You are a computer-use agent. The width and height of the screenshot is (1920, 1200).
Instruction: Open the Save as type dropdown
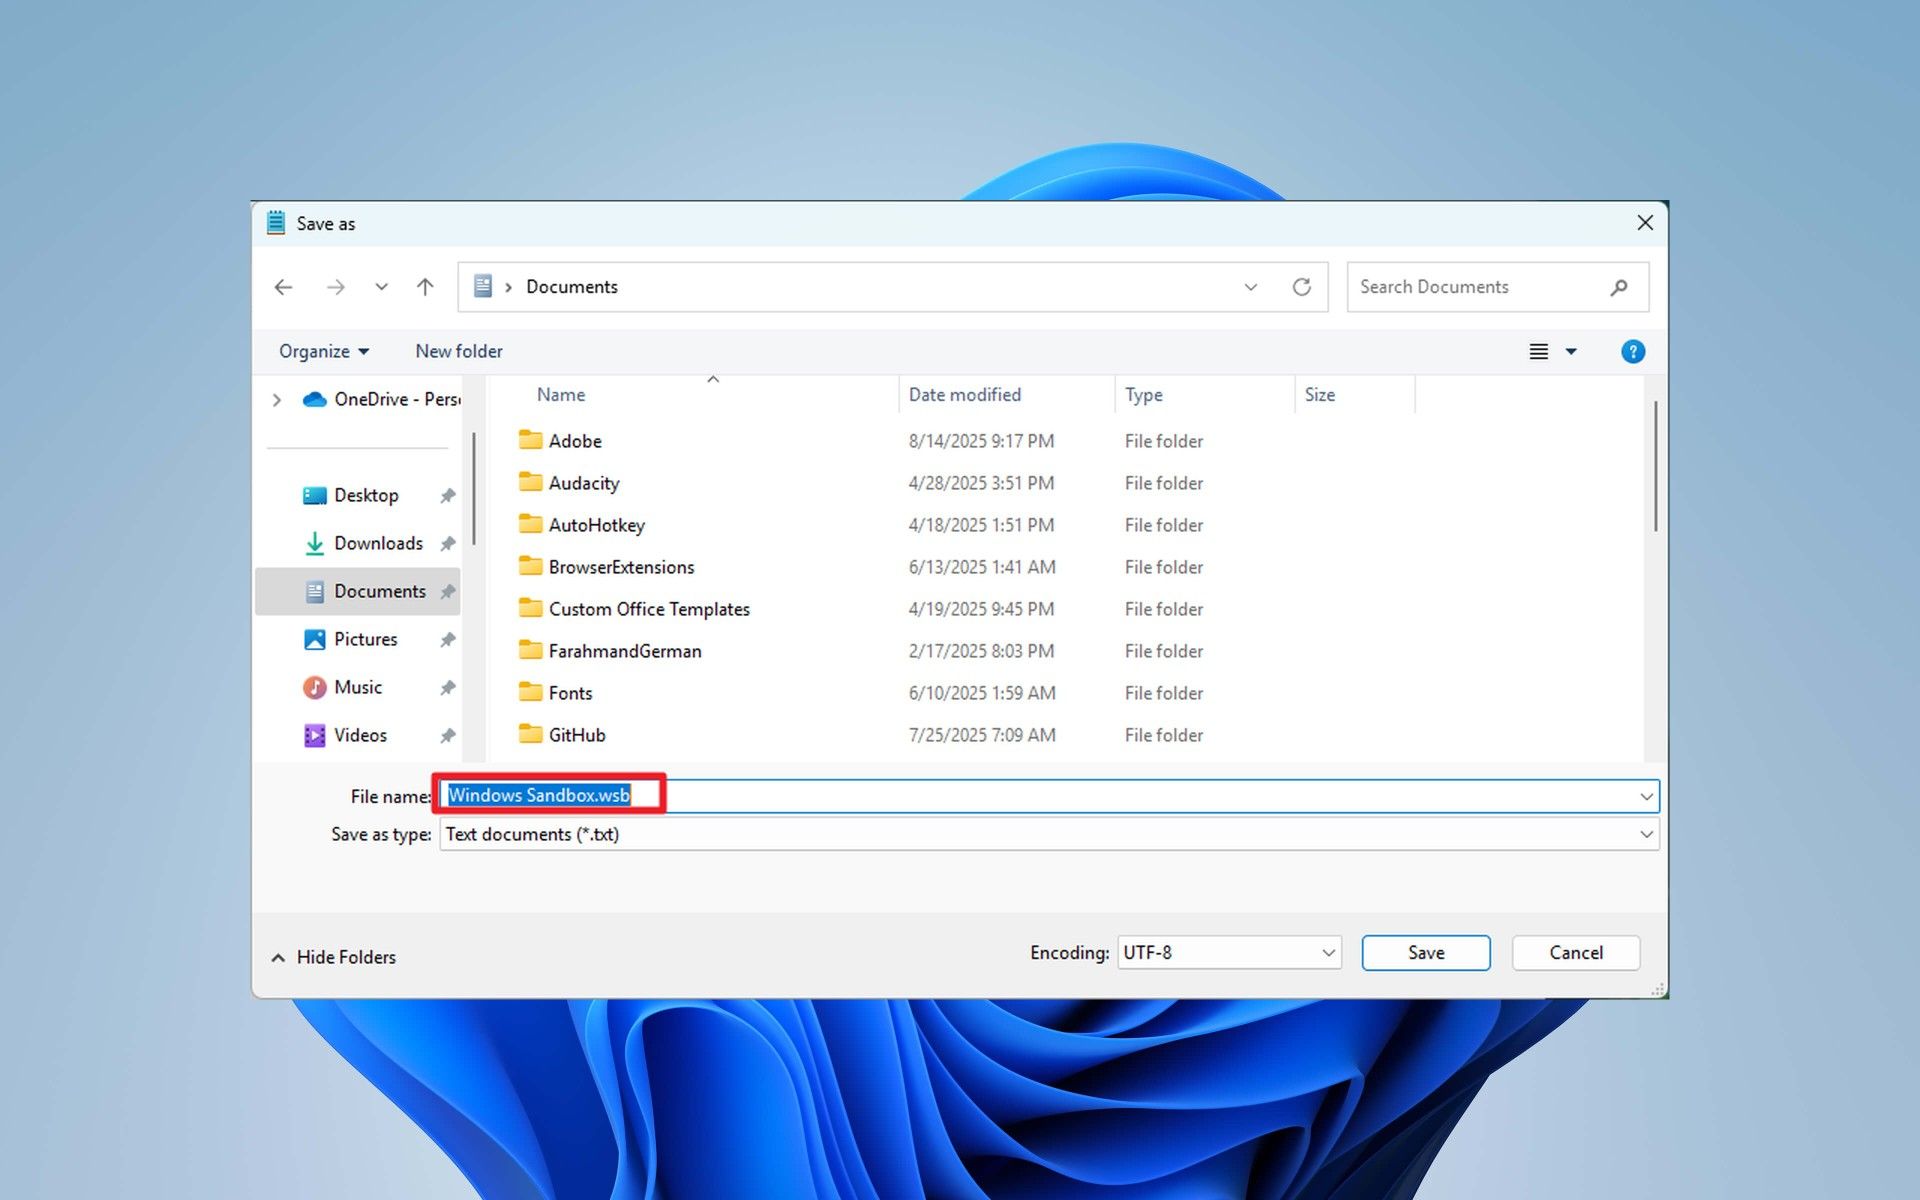click(1049, 834)
